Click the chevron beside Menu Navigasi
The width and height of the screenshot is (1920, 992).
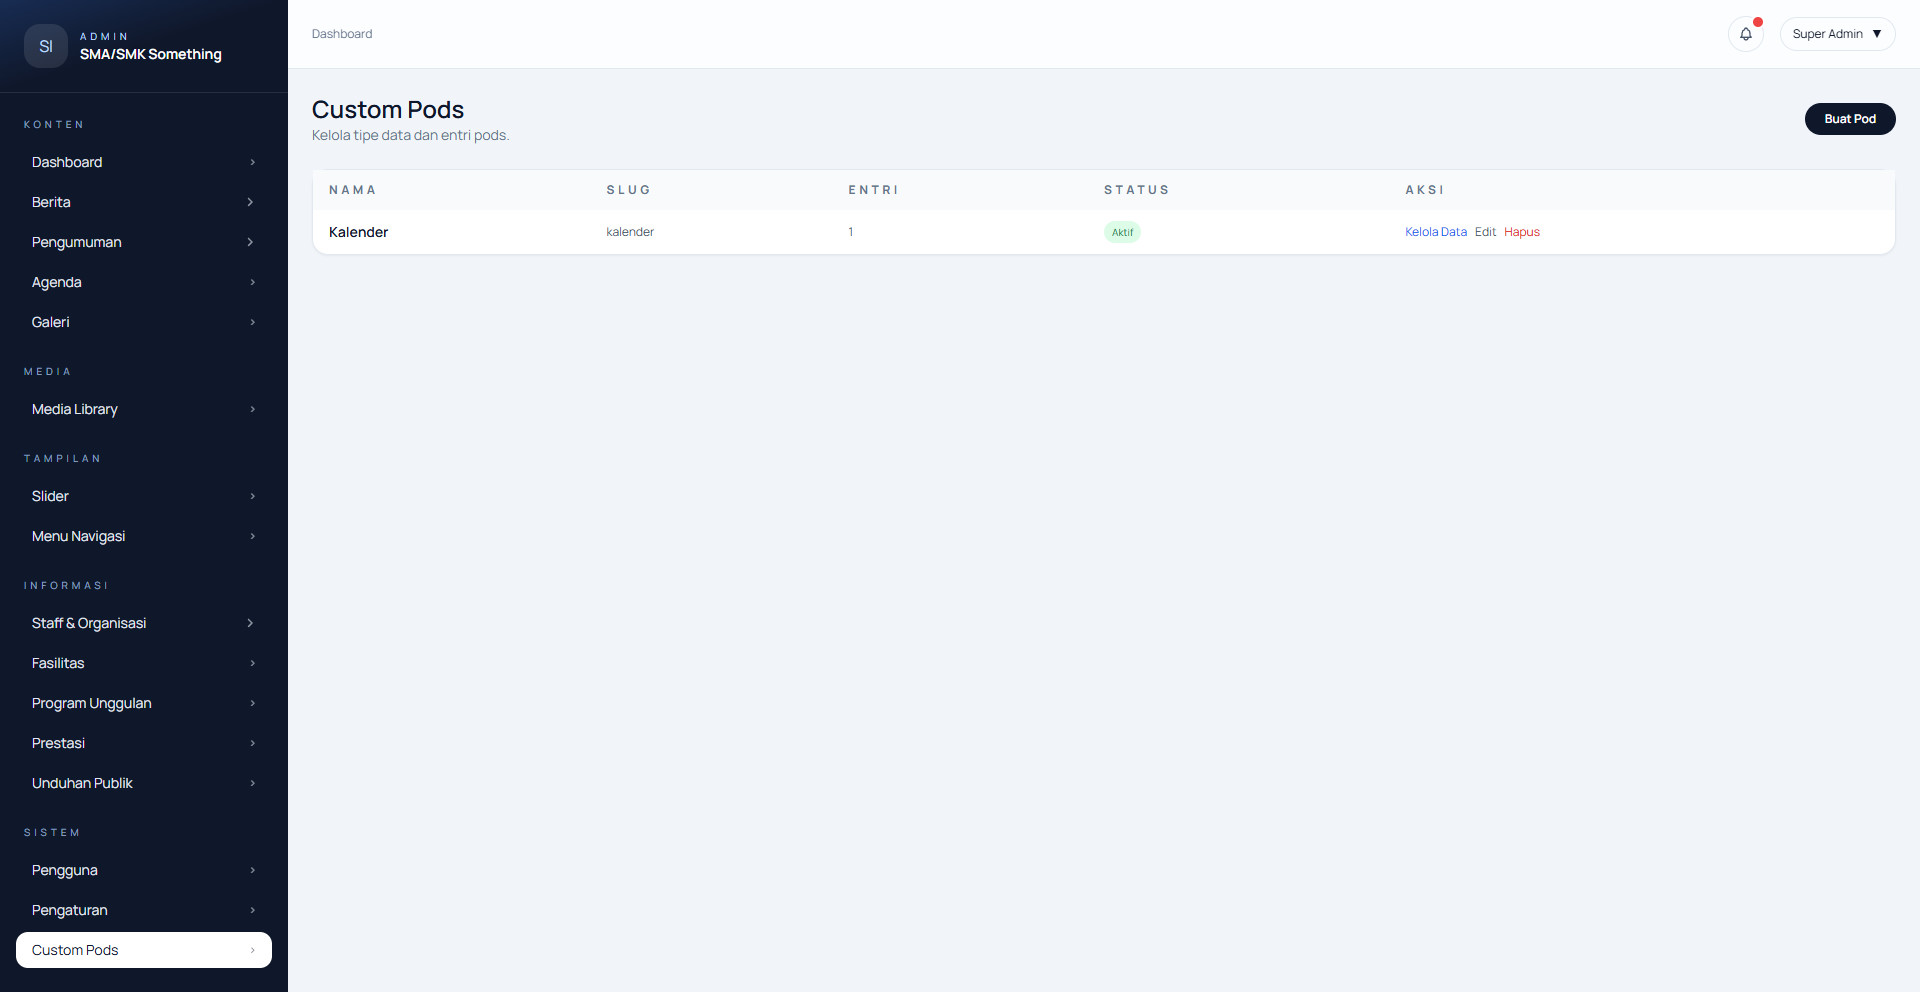click(x=252, y=536)
